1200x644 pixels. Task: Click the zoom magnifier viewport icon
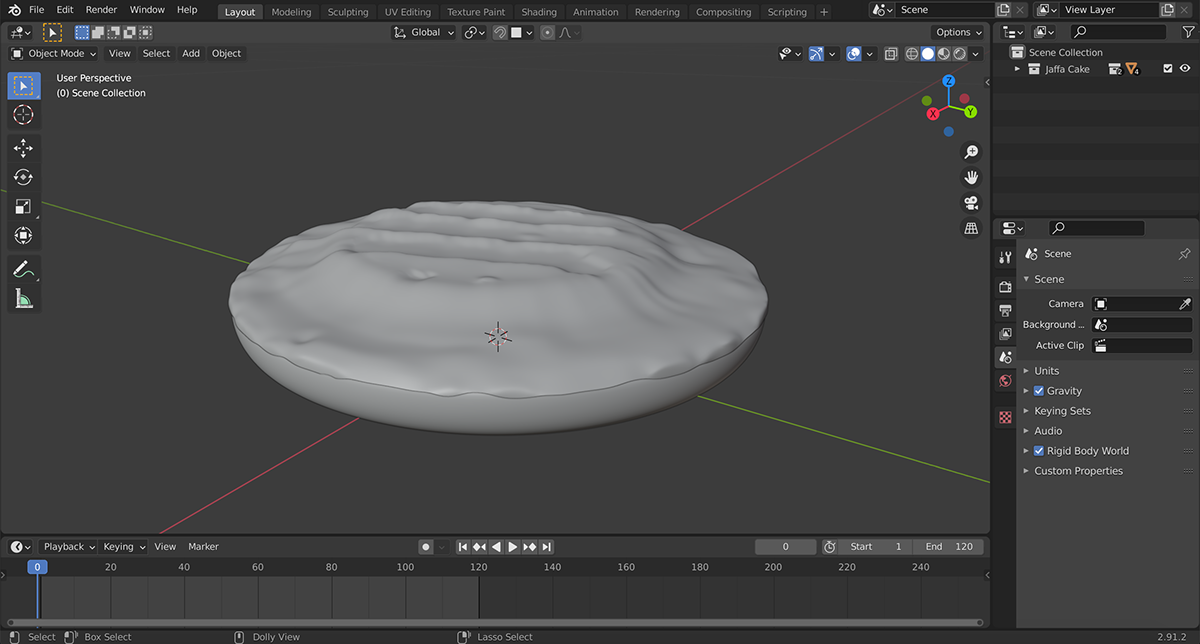[971, 152]
